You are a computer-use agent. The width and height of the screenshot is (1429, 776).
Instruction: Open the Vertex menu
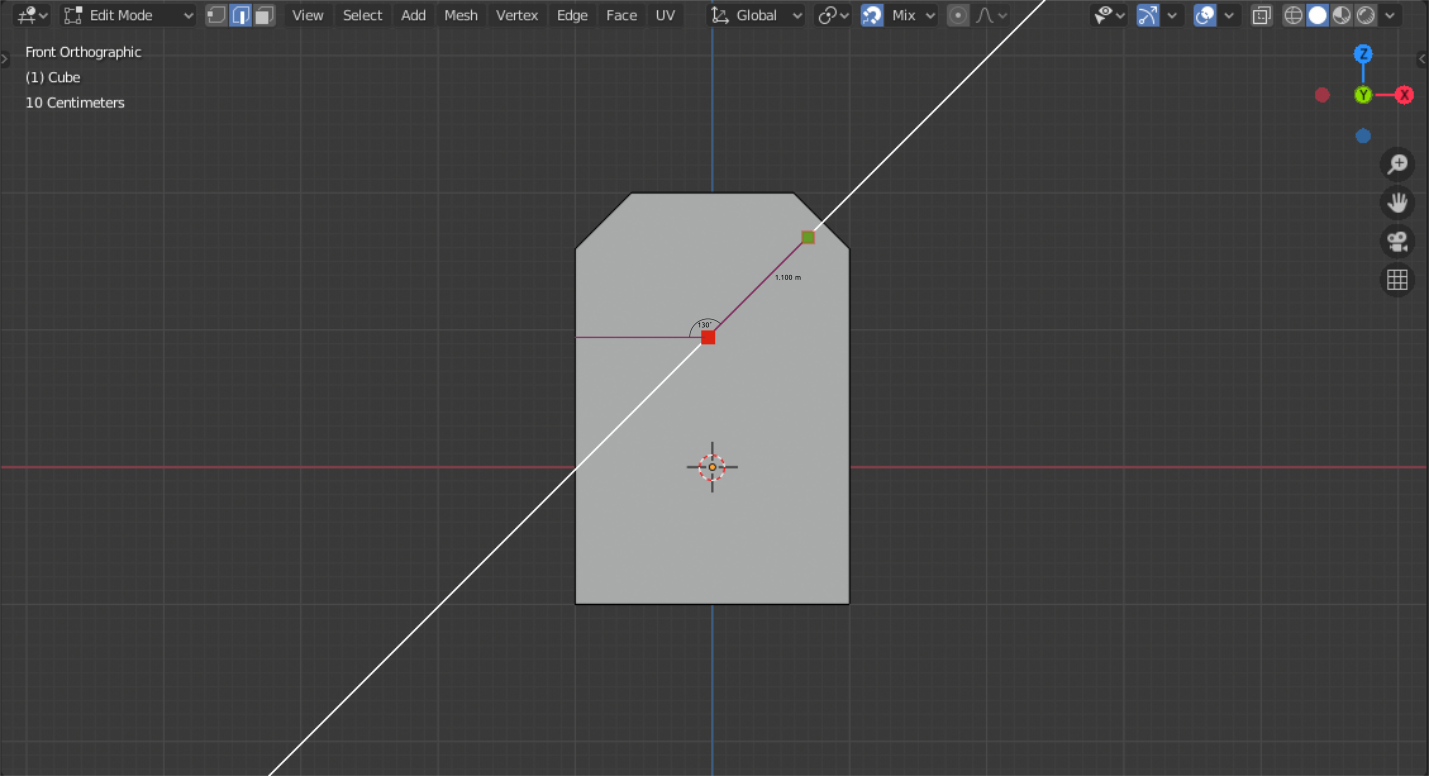coord(517,15)
